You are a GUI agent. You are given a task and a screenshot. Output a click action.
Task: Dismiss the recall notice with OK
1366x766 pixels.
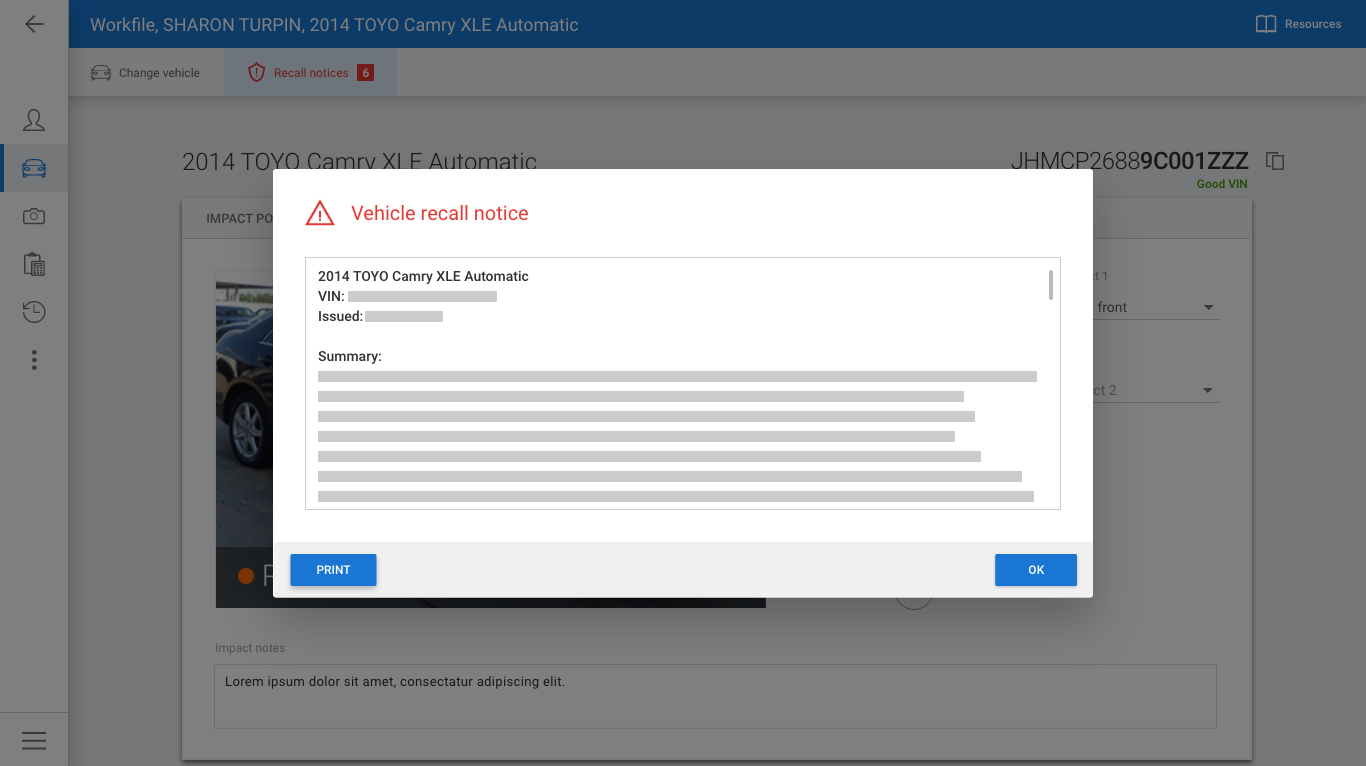tap(1035, 570)
